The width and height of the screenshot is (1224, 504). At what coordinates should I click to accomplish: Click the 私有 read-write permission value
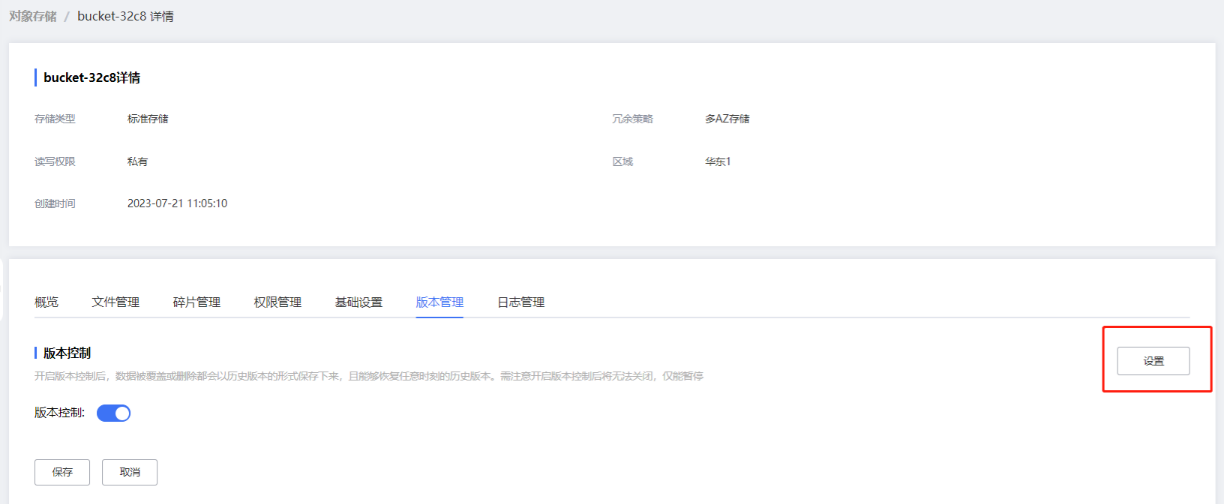(137, 161)
